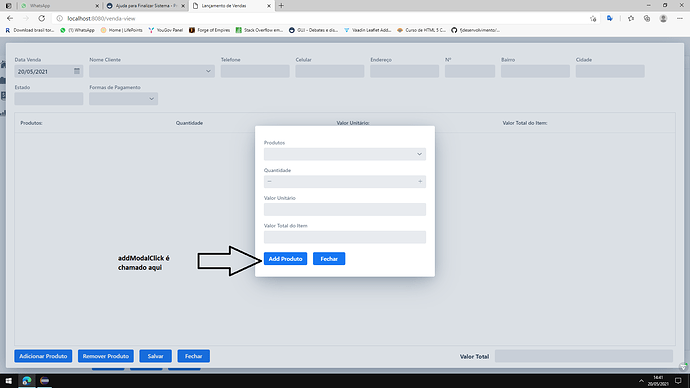This screenshot has height=388, width=690.
Task: Expand the Produtos dropdown in the dialog
Action: coord(419,154)
